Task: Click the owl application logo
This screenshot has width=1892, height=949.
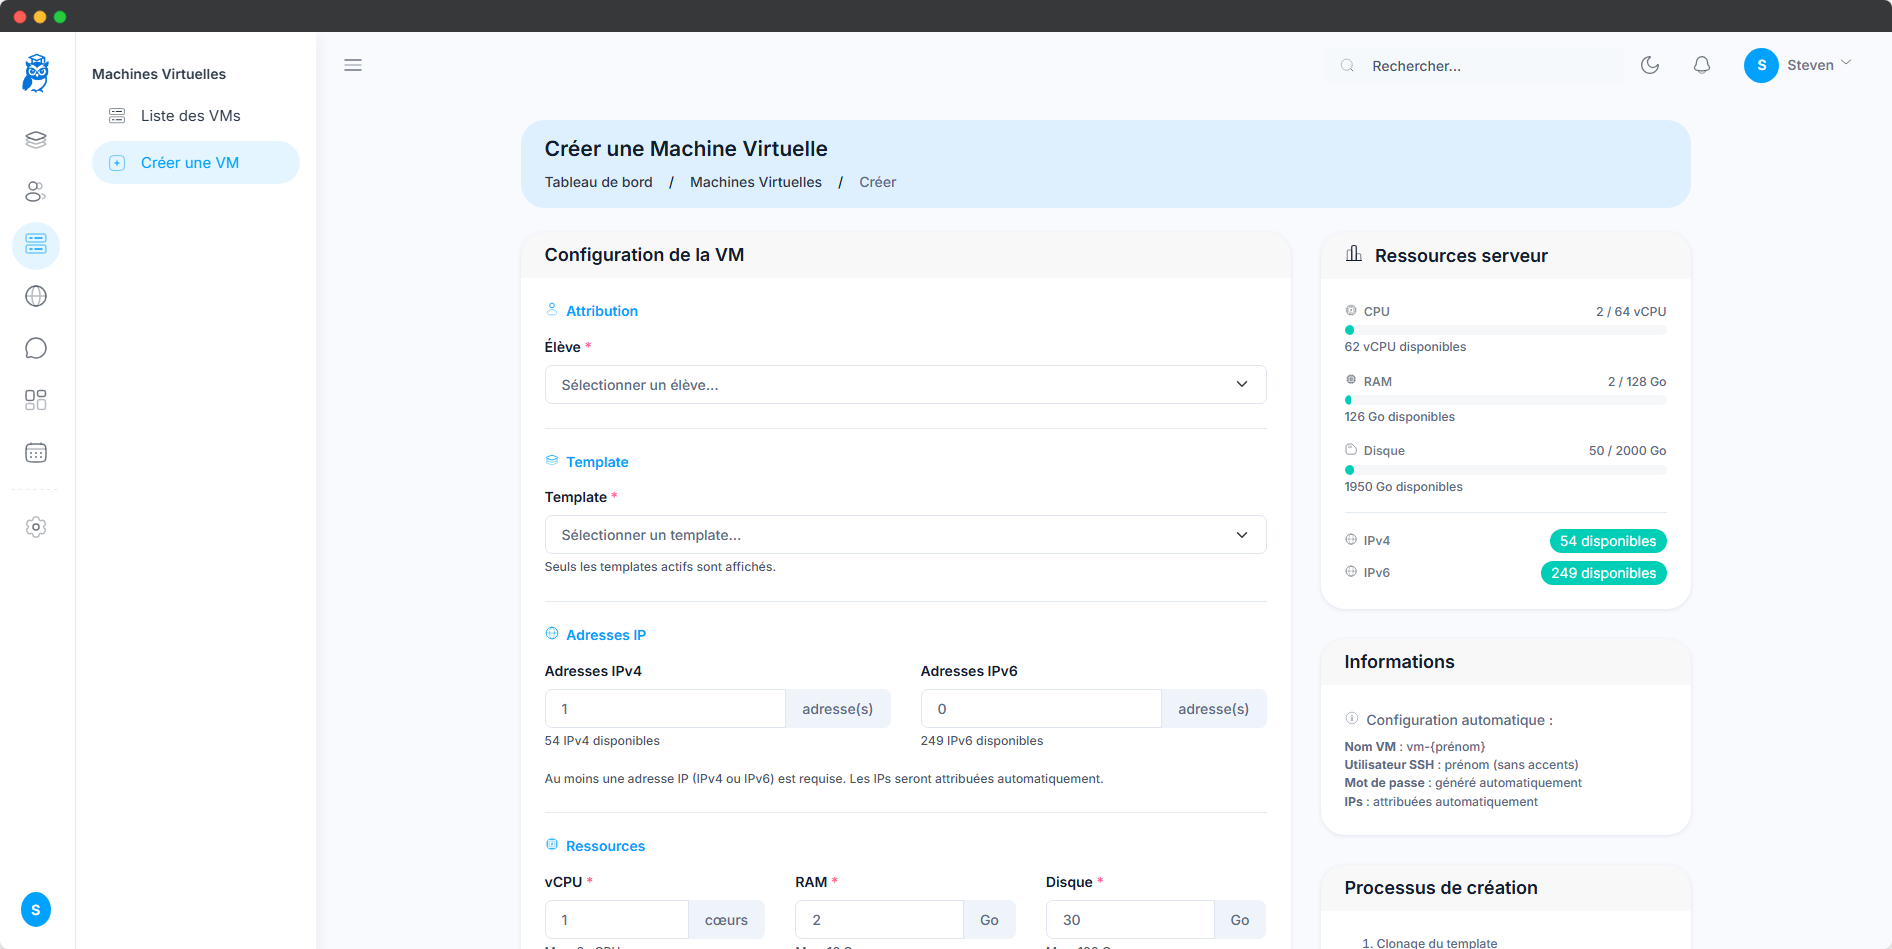Action: [36, 72]
